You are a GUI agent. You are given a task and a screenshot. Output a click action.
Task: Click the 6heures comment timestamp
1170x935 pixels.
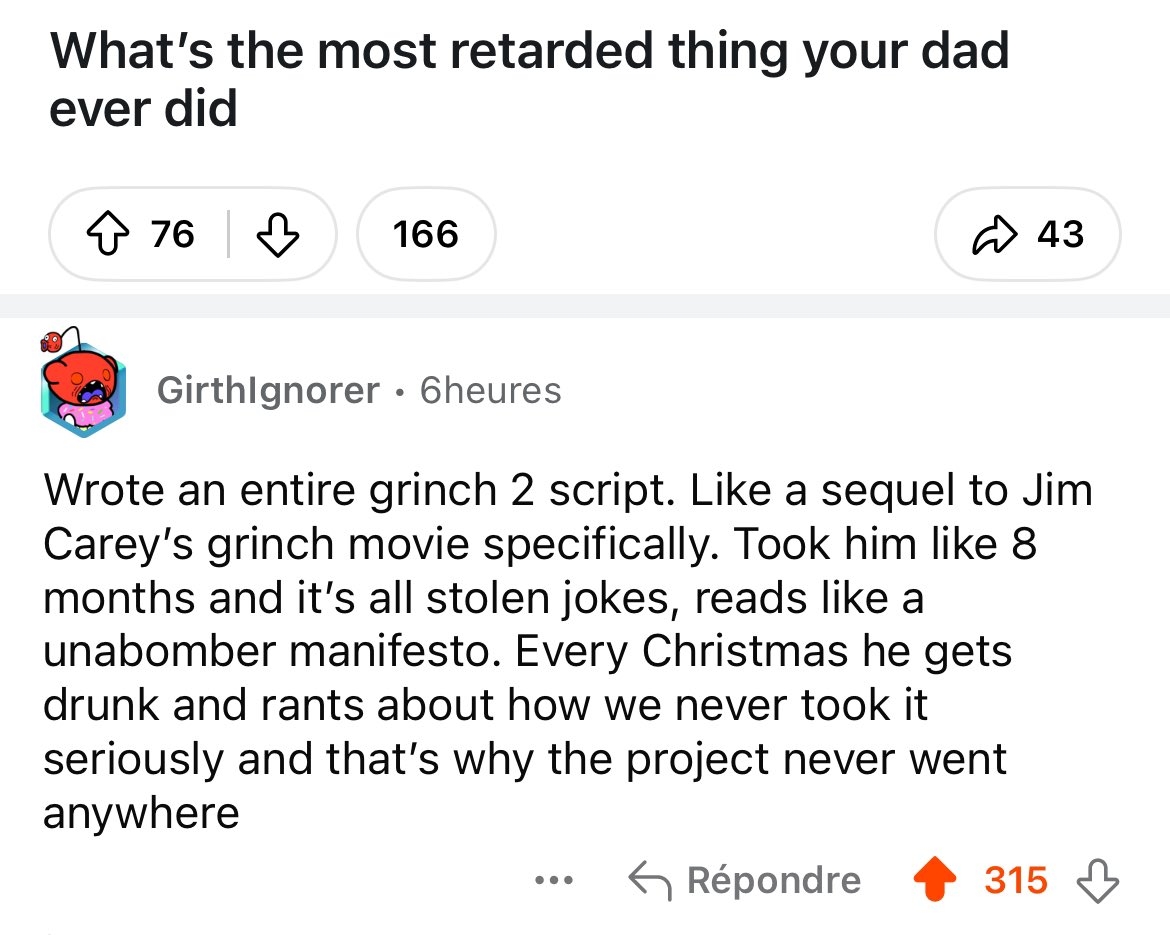coord(490,390)
